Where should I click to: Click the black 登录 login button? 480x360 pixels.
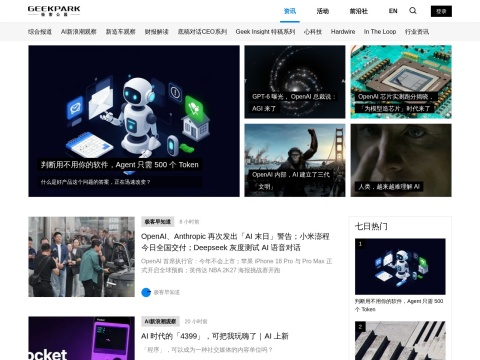441,11
